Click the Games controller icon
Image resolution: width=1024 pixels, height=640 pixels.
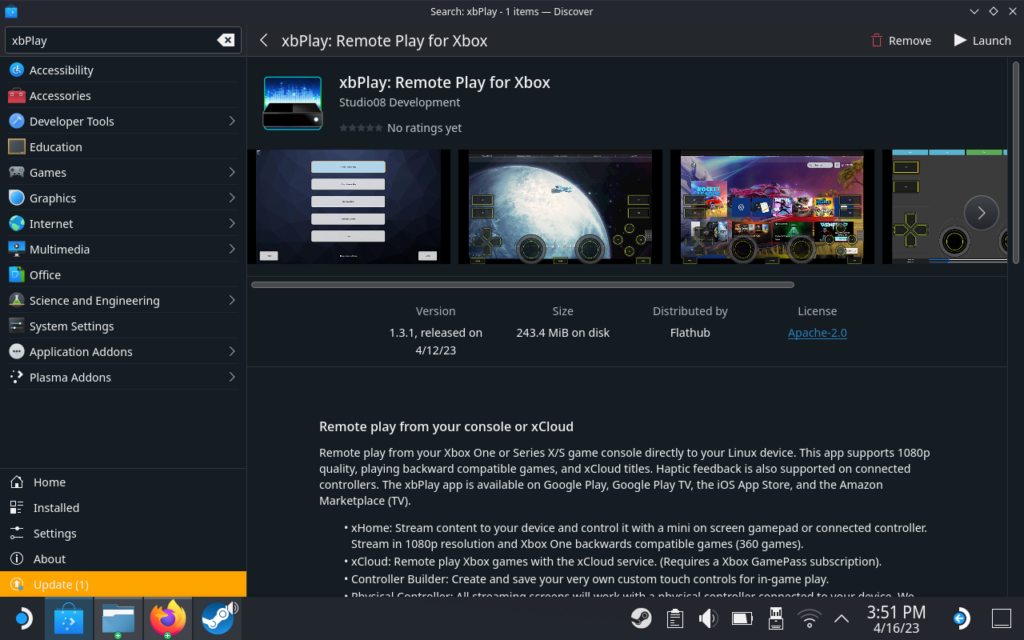[16, 172]
